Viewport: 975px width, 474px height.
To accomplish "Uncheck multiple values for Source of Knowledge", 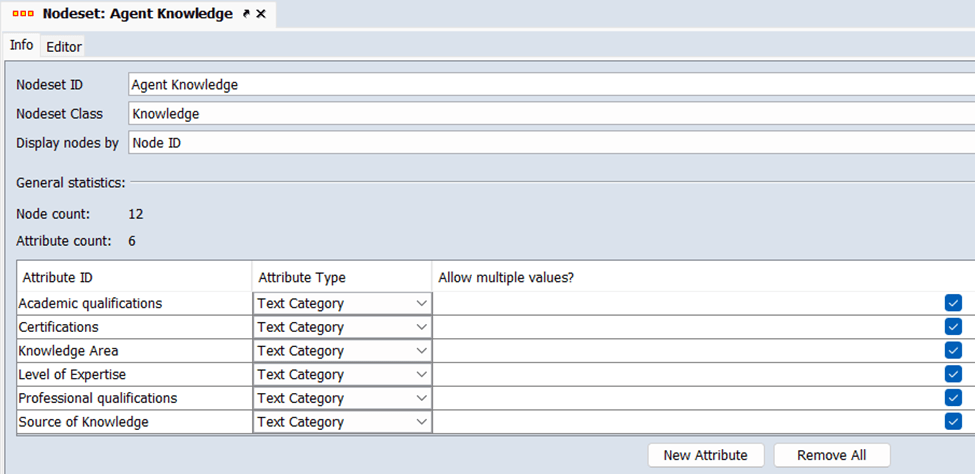I will pos(953,422).
